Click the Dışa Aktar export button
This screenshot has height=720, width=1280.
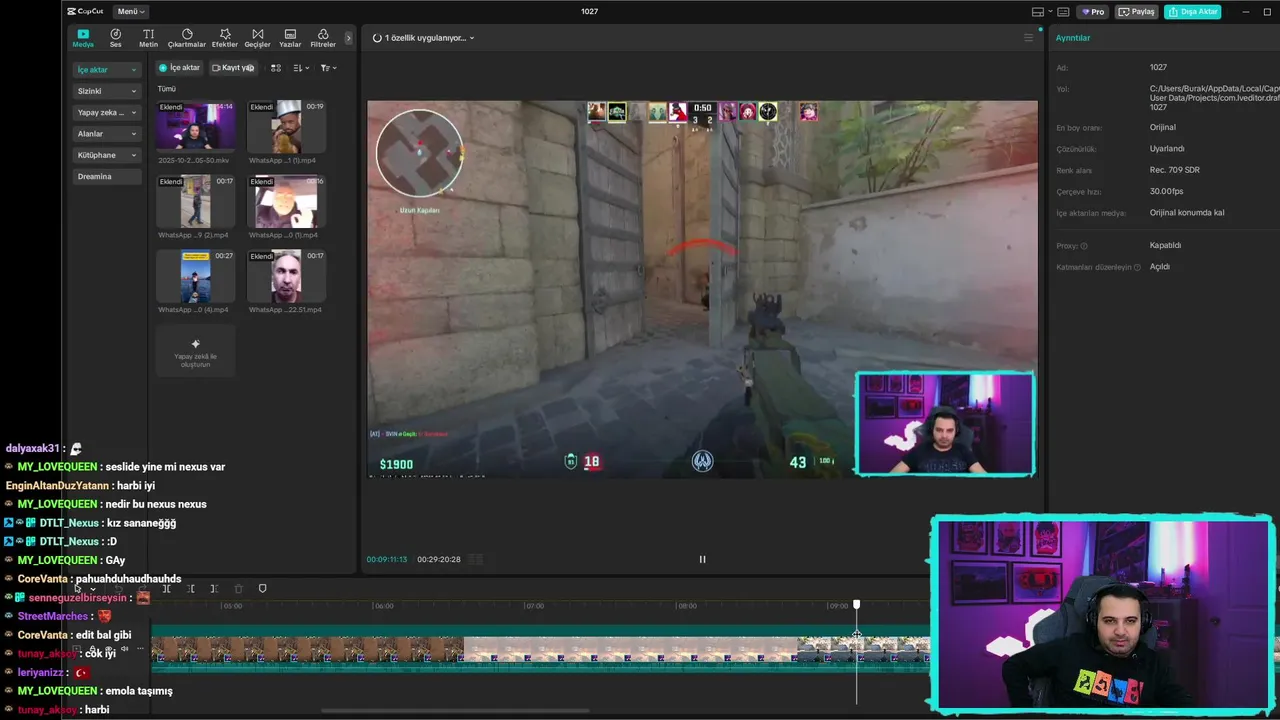pos(1192,12)
